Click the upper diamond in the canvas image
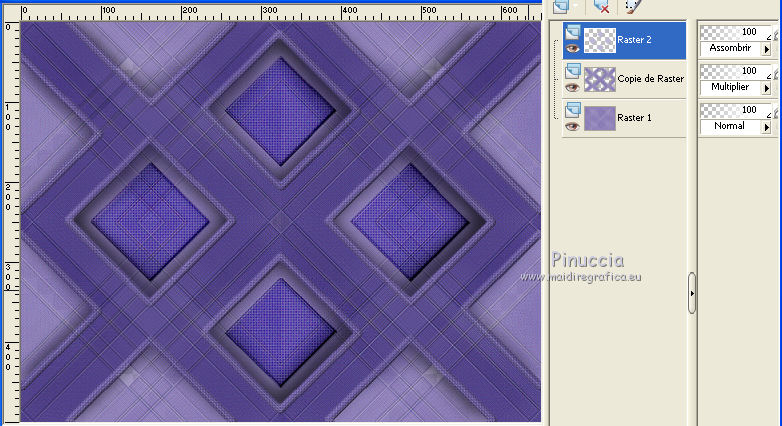 pos(280,111)
